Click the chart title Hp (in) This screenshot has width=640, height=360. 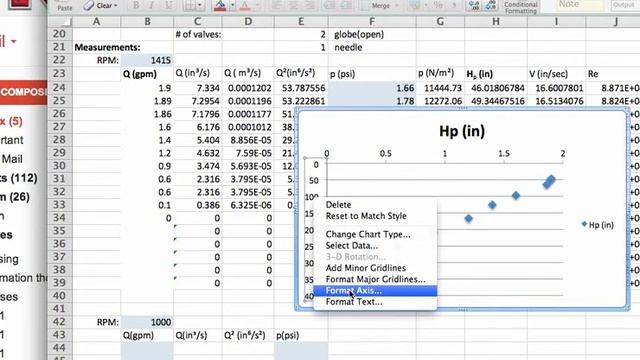point(462,131)
